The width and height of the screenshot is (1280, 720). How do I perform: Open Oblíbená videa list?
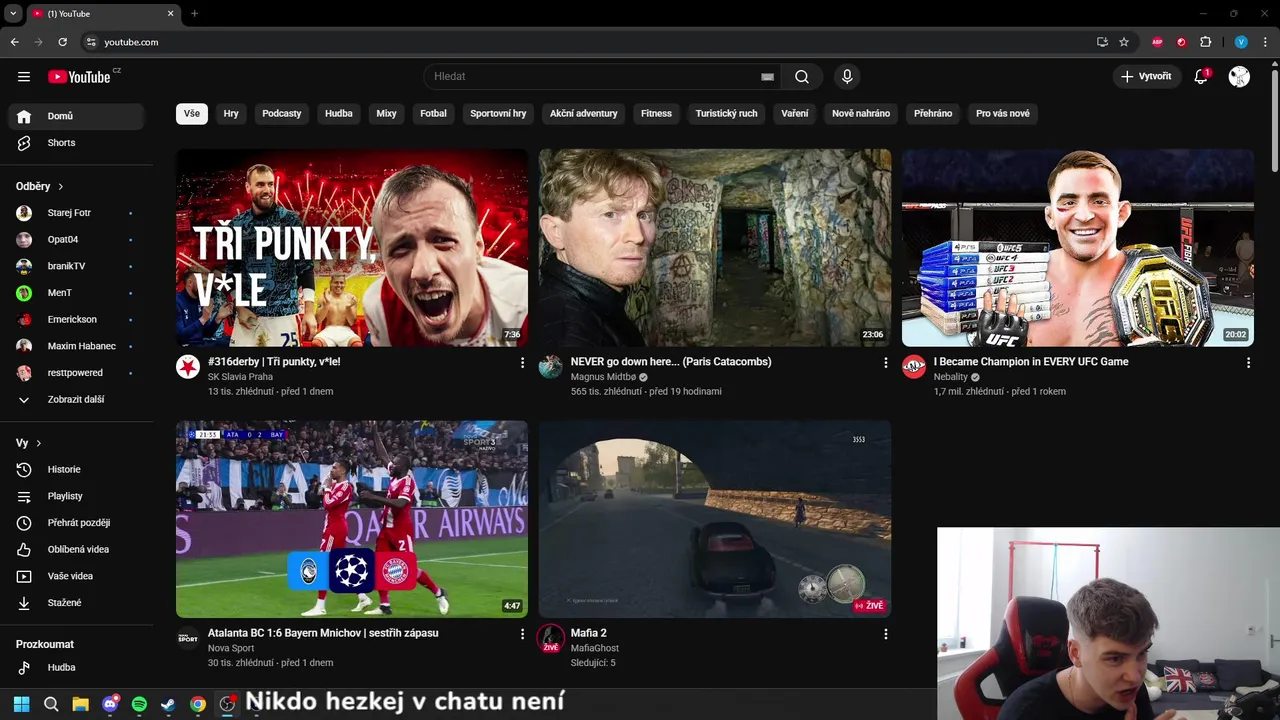click(x=76, y=549)
